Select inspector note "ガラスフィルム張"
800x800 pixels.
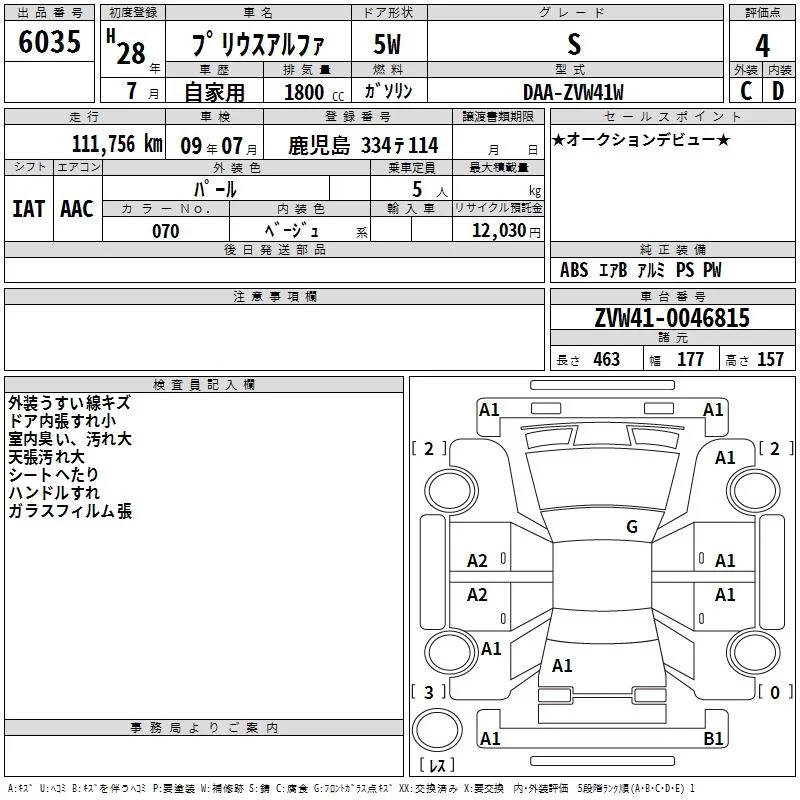(x=70, y=511)
